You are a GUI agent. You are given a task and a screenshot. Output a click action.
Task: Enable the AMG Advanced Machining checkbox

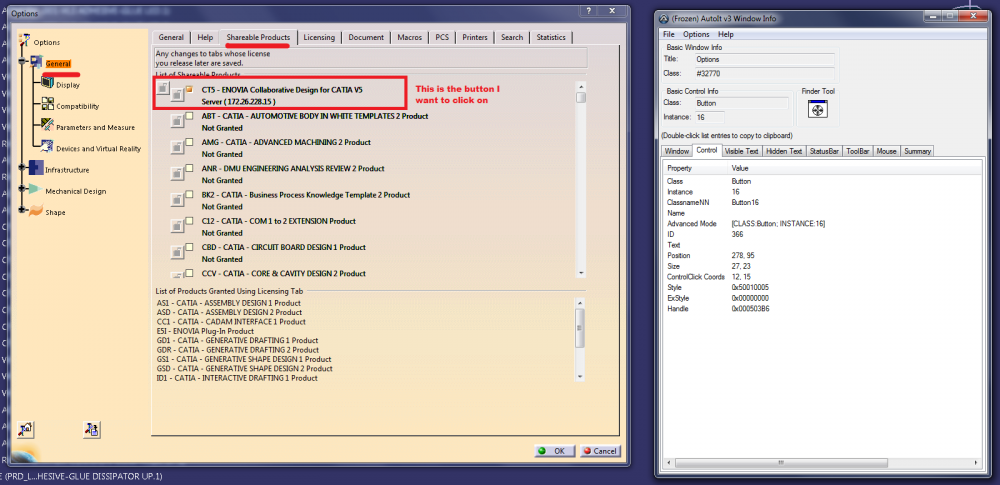coord(189,142)
